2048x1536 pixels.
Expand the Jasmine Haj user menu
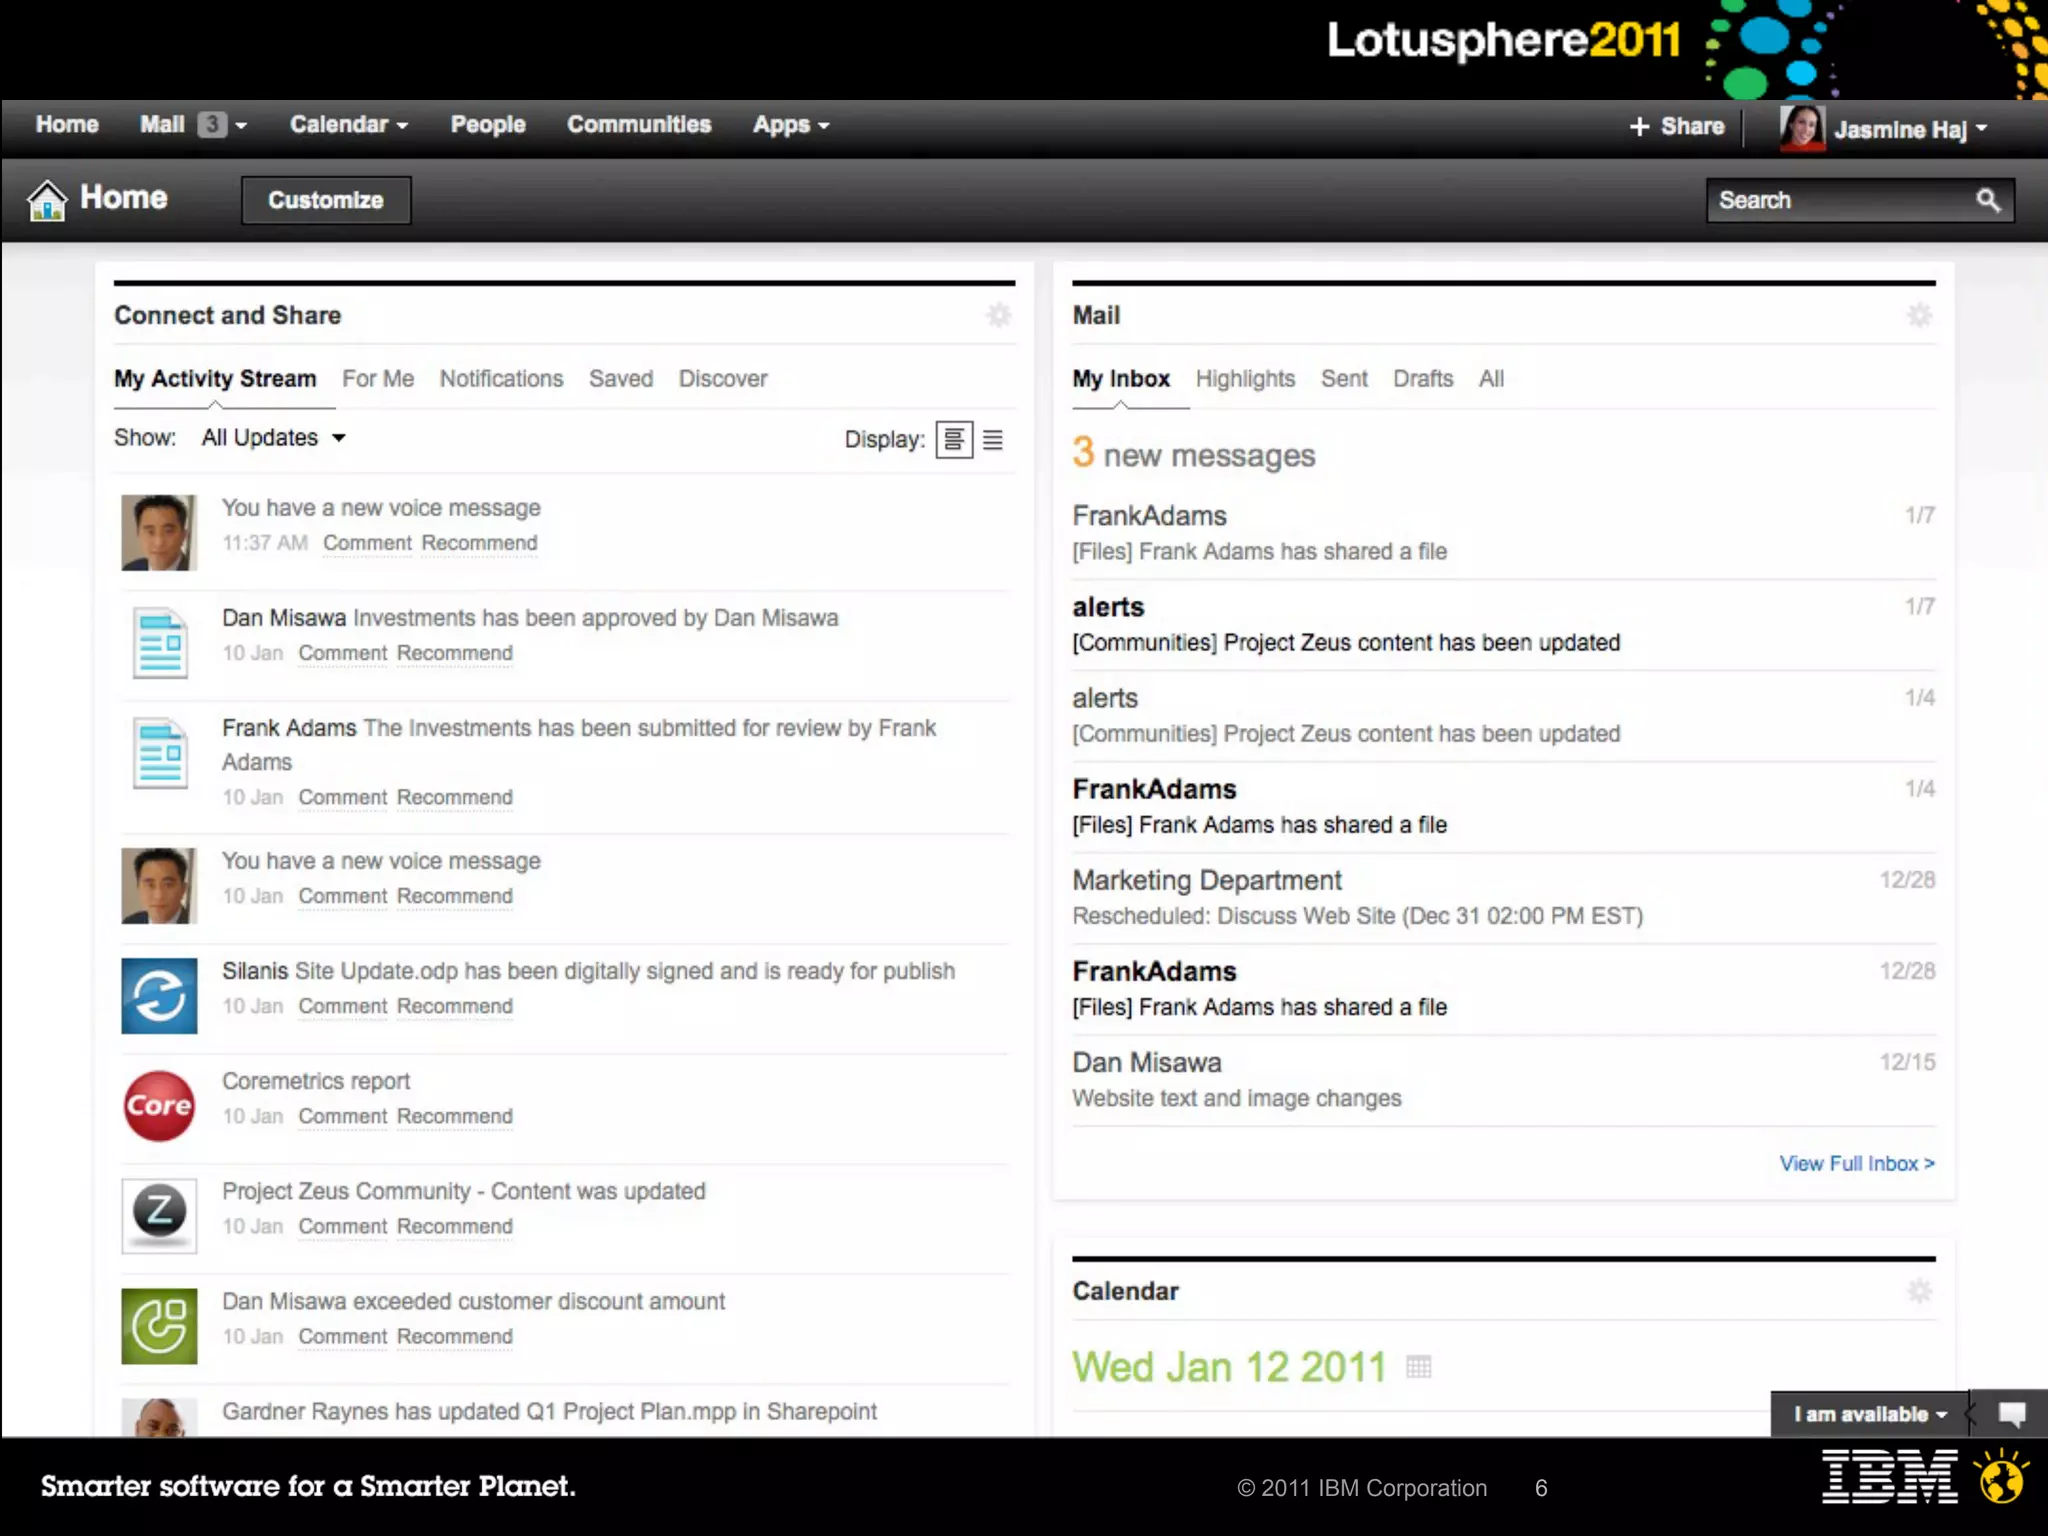coord(1909,130)
